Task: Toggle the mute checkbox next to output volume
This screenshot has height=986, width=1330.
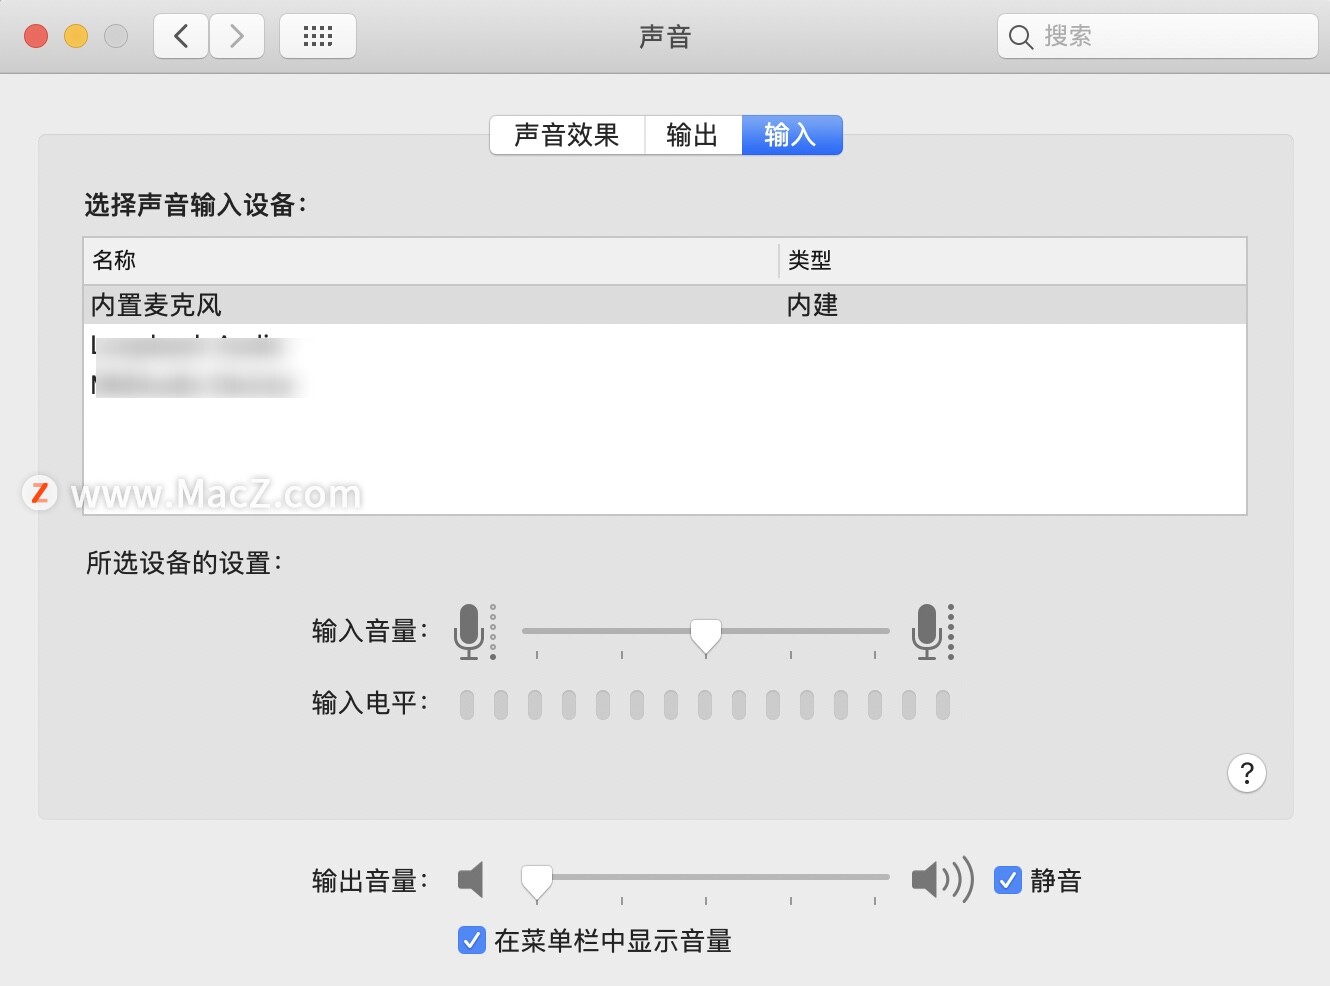Action: click(x=1007, y=880)
